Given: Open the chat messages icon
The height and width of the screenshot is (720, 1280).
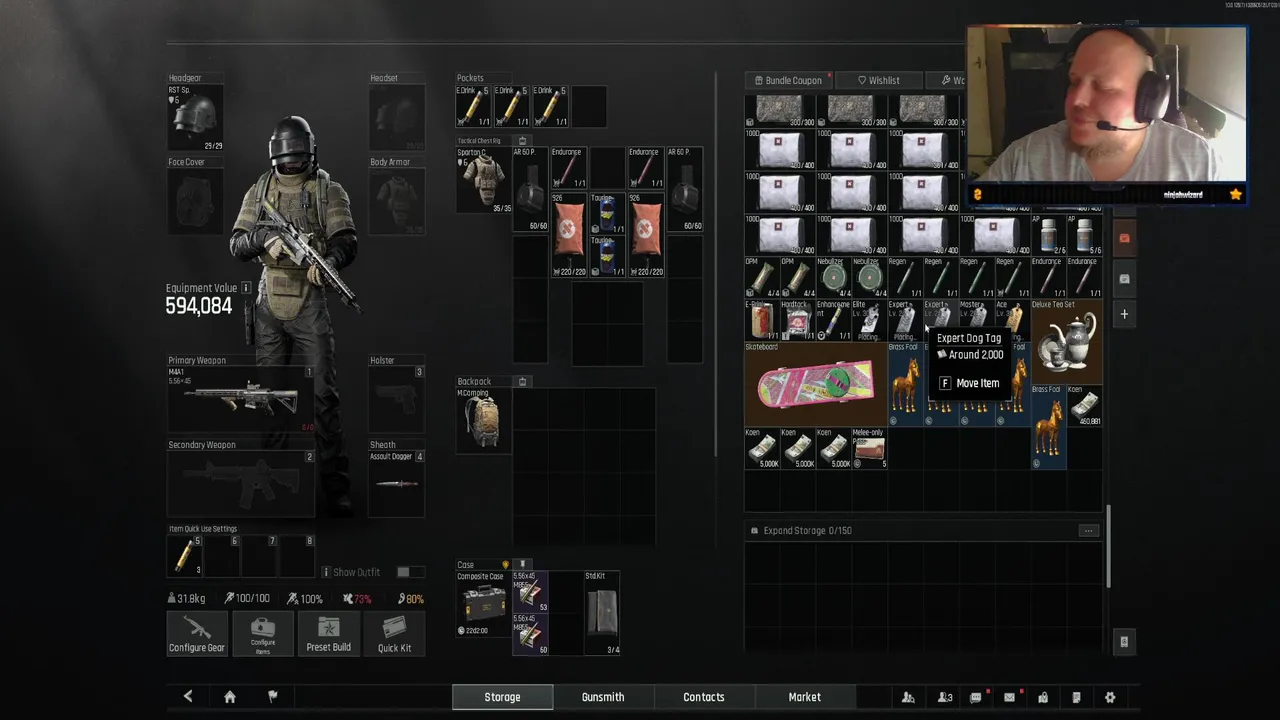Looking at the screenshot, I should pyautogui.click(x=976, y=697).
